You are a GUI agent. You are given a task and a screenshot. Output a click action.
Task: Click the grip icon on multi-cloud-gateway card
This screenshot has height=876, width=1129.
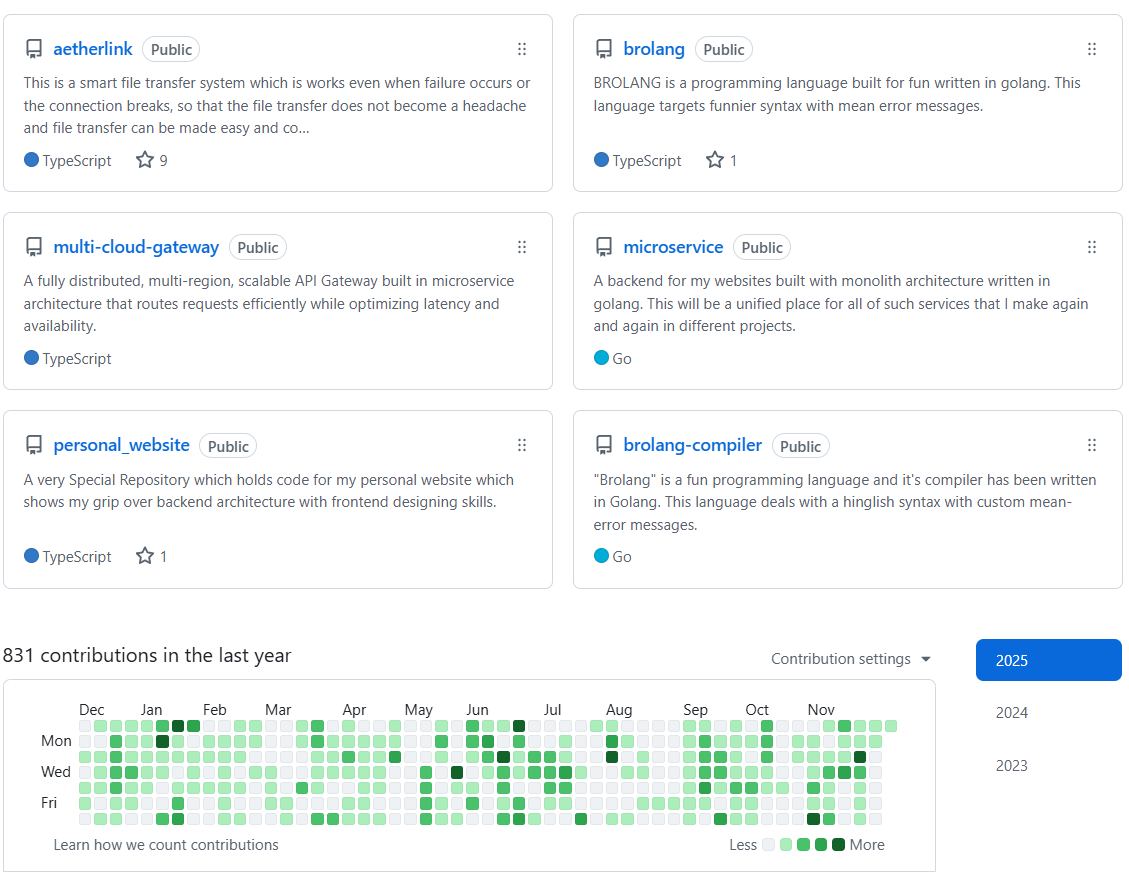tap(522, 247)
